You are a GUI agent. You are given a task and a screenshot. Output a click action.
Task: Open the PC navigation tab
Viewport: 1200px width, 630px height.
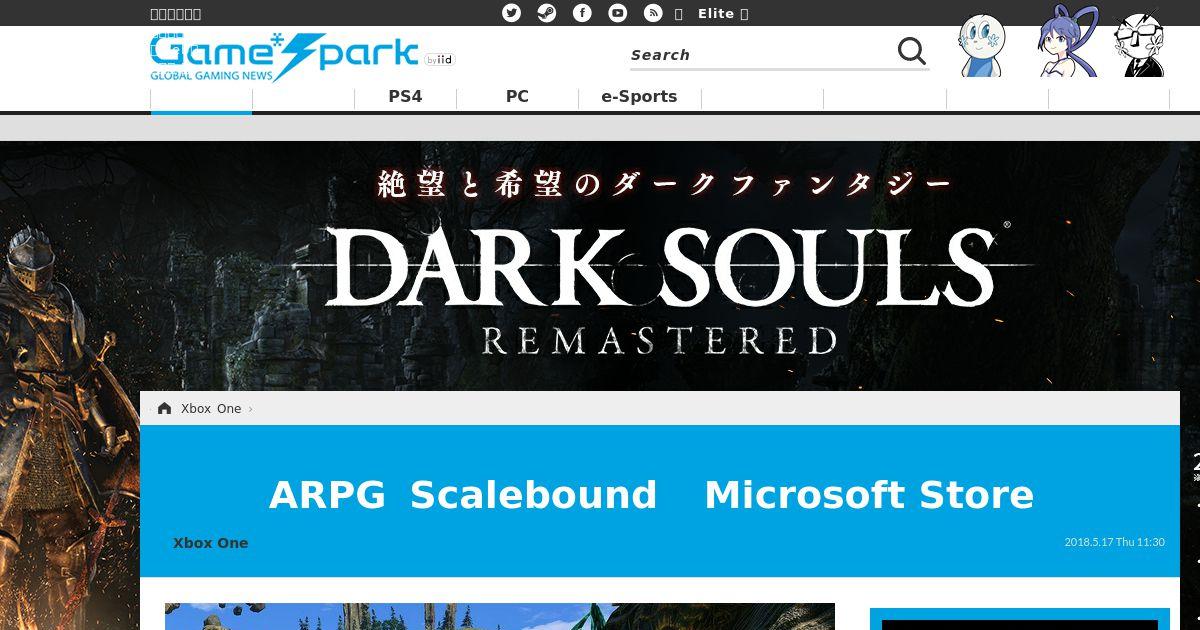[517, 97]
